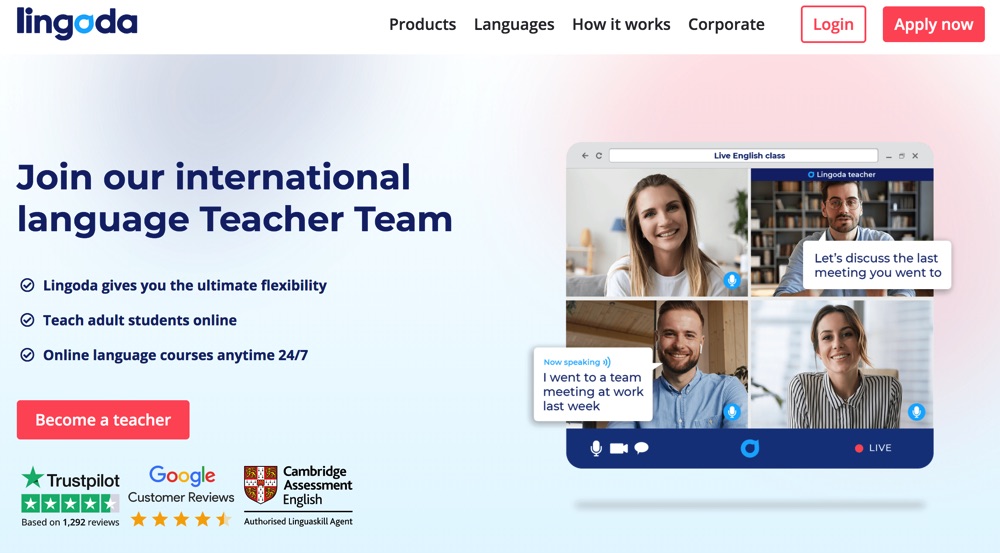Open the Corporate page
The width and height of the screenshot is (1000, 553).
[726, 24]
